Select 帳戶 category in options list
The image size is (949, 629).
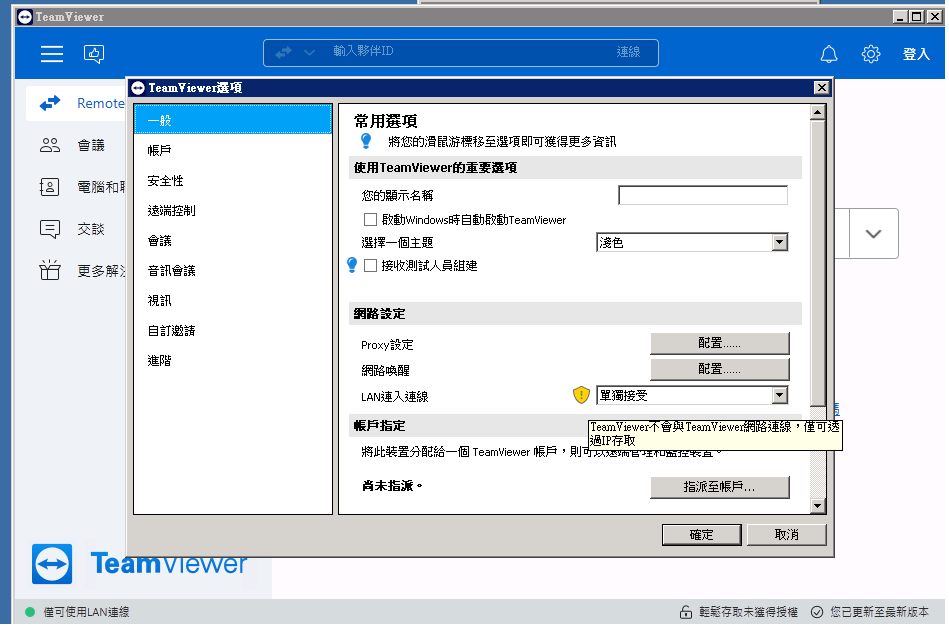[x=233, y=150]
